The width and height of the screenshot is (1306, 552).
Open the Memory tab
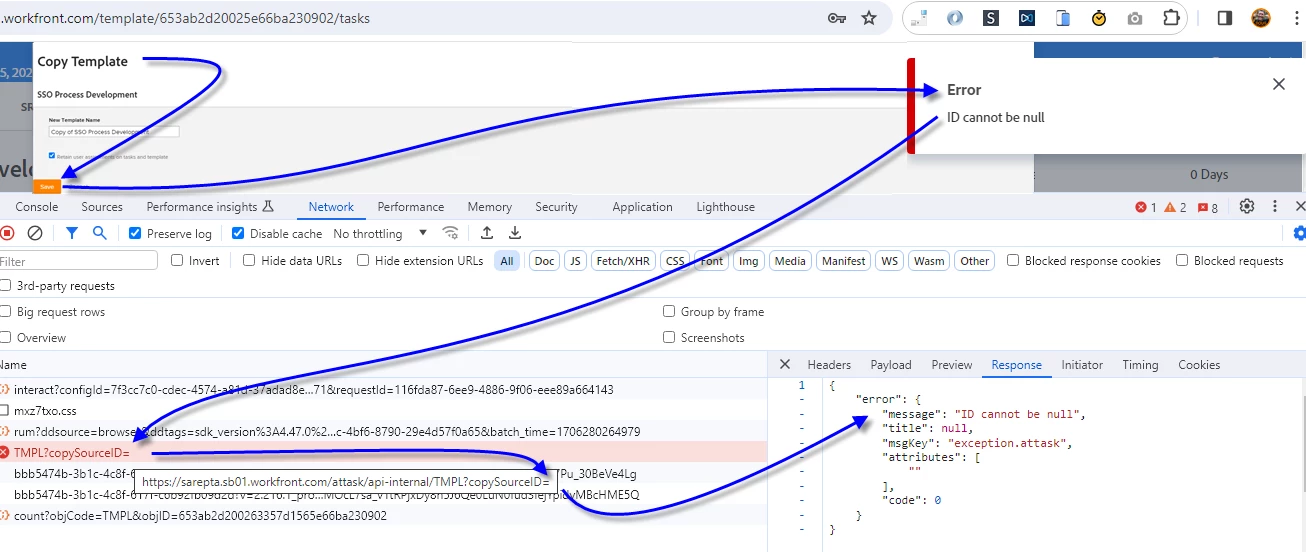click(x=489, y=207)
